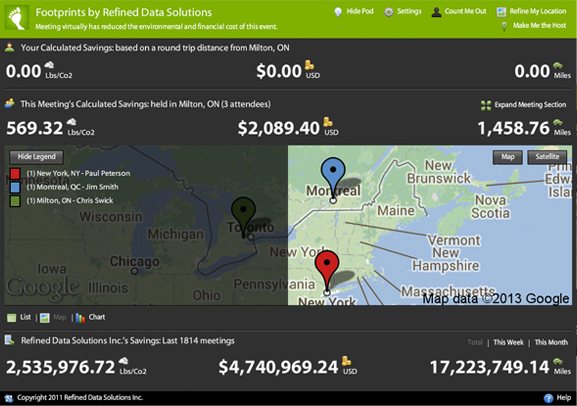Click legend entry Montreal, QC - Jim Smith
Screen dimensions: 577x406
click(72, 187)
